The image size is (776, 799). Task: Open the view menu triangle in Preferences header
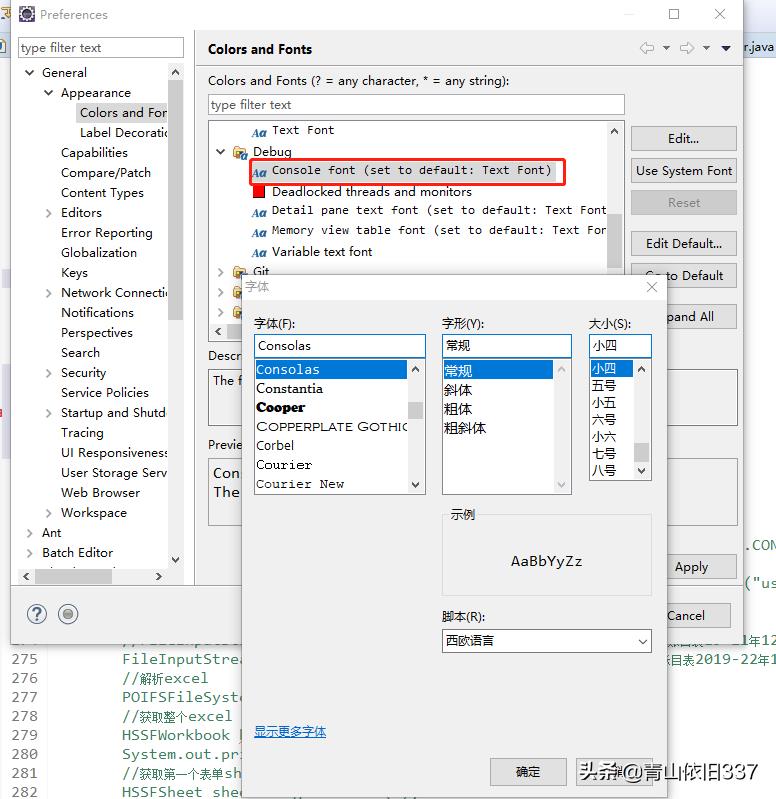pos(726,48)
